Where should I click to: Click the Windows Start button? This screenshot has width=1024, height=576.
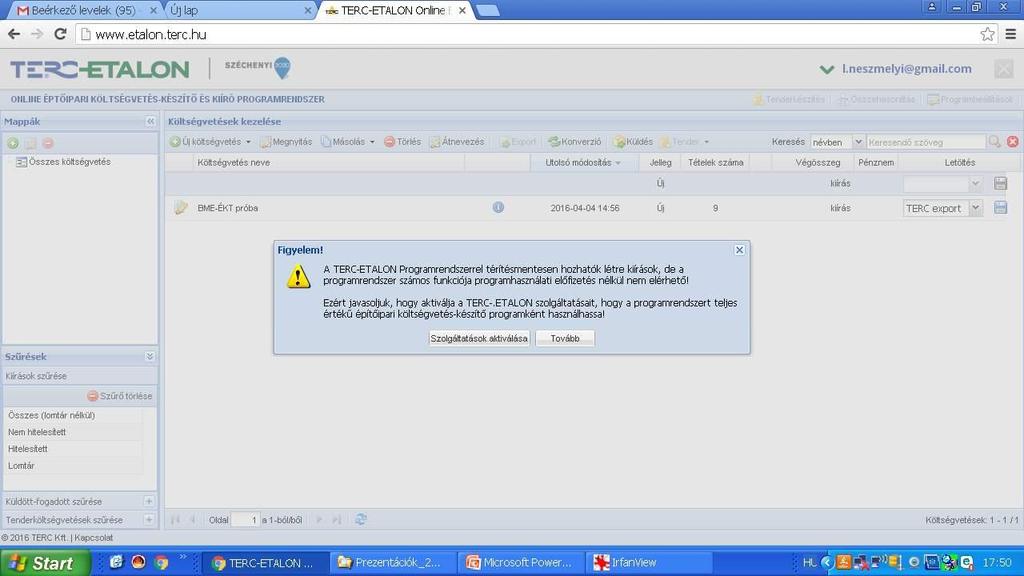(44, 563)
